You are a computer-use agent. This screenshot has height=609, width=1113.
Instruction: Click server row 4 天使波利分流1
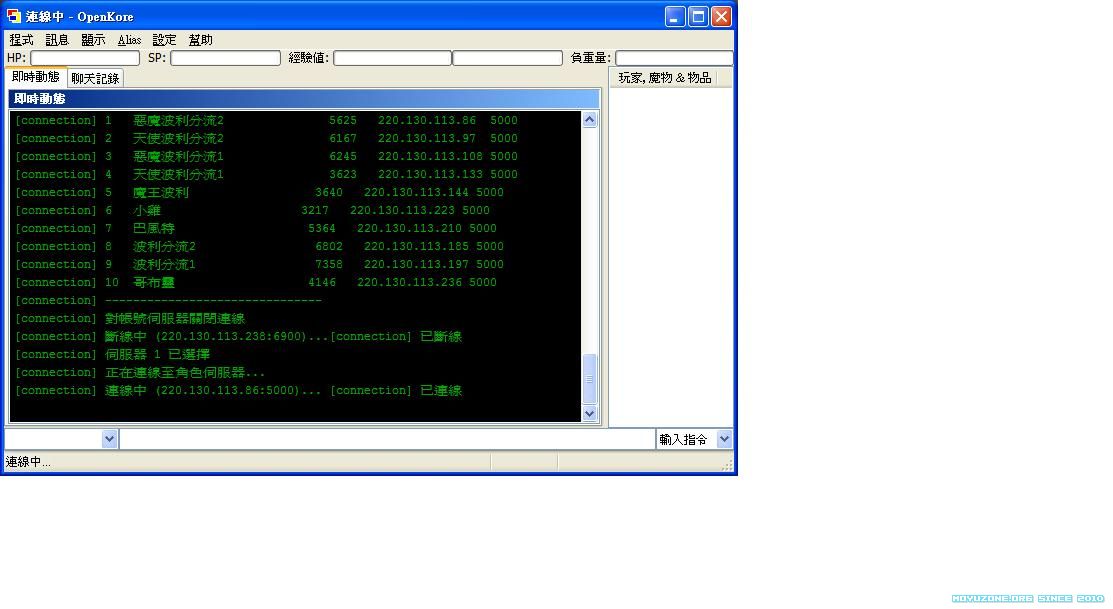pyautogui.click(x=266, y=175)
